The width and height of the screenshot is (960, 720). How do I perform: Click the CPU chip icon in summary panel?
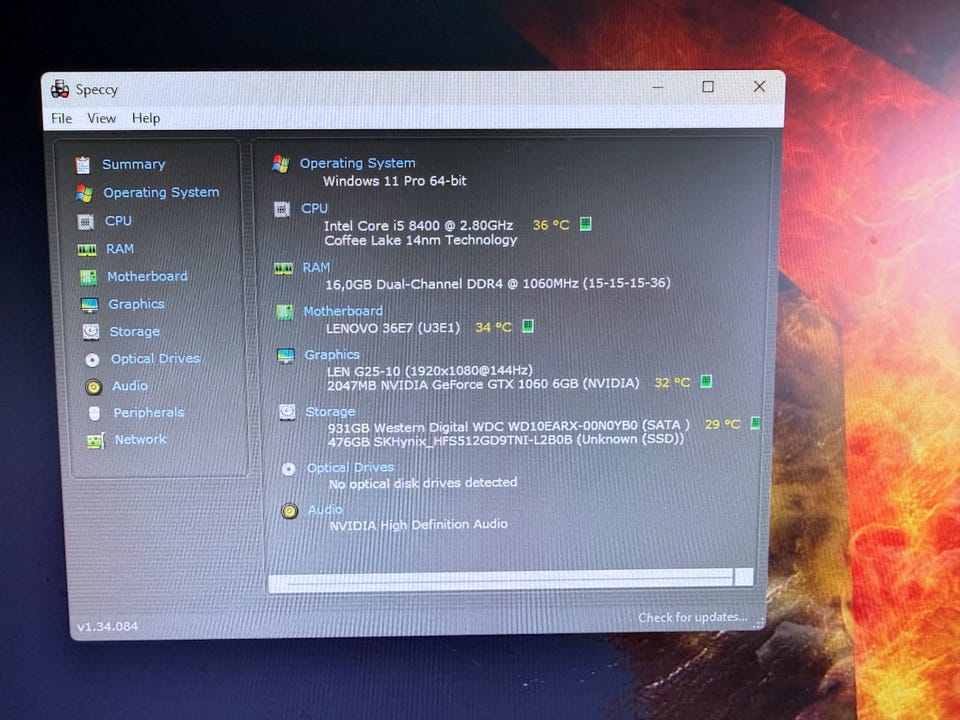[282, 209]
